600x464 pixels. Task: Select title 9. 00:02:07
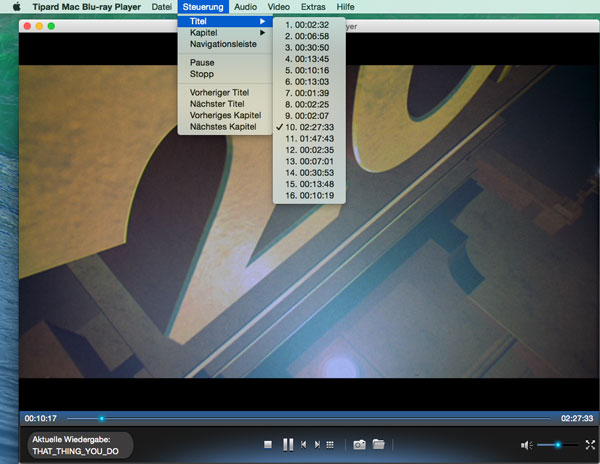[x=309, y=116]
